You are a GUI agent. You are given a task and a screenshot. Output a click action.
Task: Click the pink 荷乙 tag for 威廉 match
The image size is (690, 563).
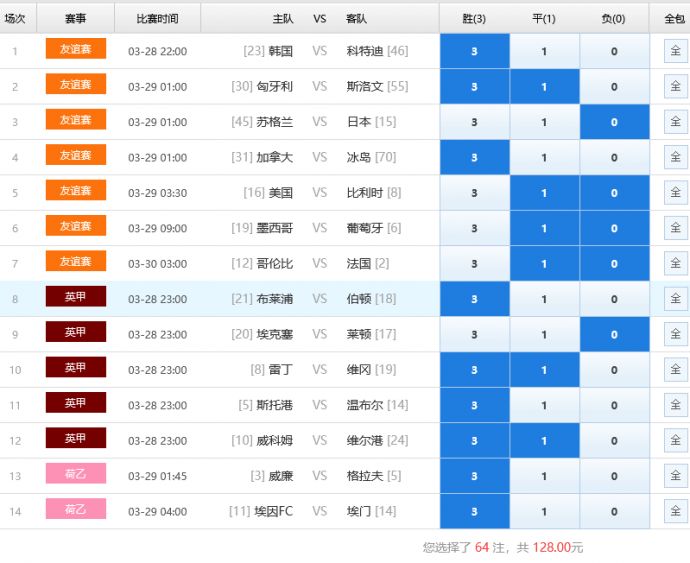pyautogui.click(x=76, y=474)
